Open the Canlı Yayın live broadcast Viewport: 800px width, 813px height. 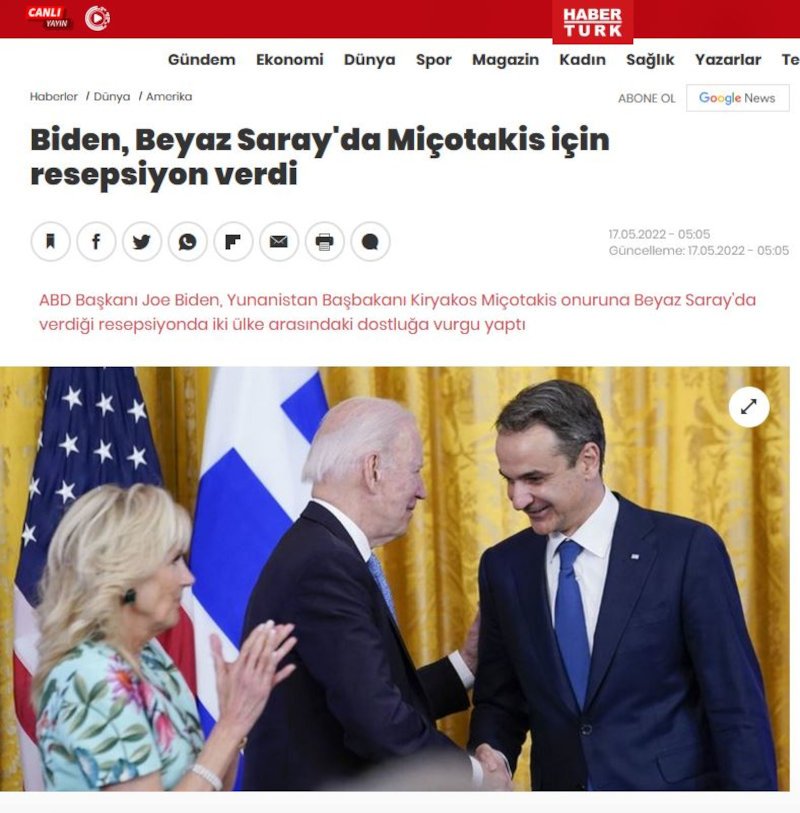click(48, 18)
